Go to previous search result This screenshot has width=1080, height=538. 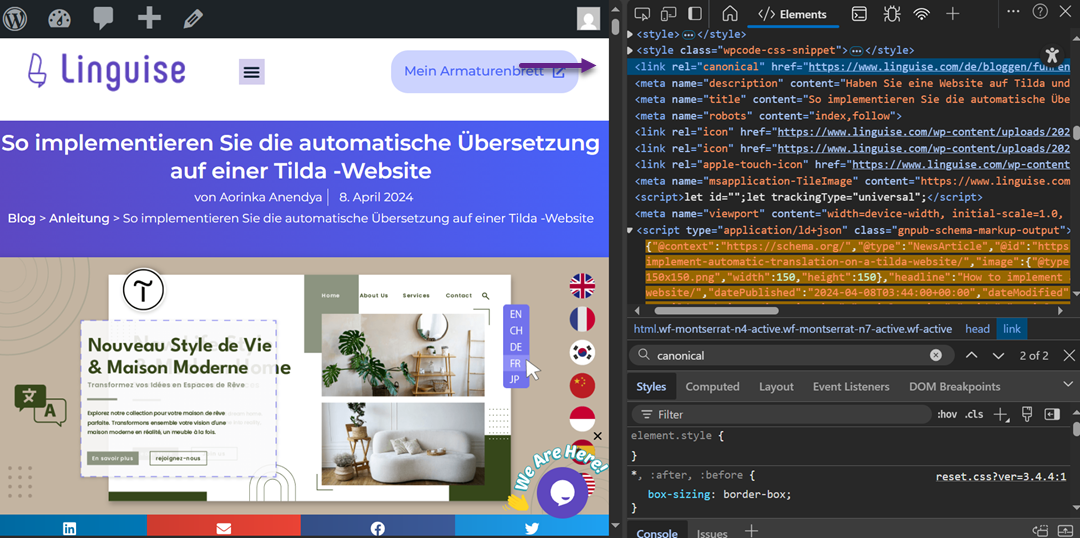972,355
